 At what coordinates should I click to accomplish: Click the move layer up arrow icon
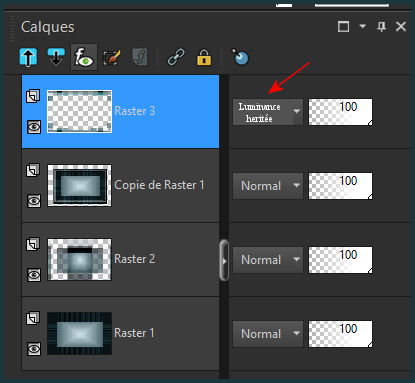coord(28,57)
